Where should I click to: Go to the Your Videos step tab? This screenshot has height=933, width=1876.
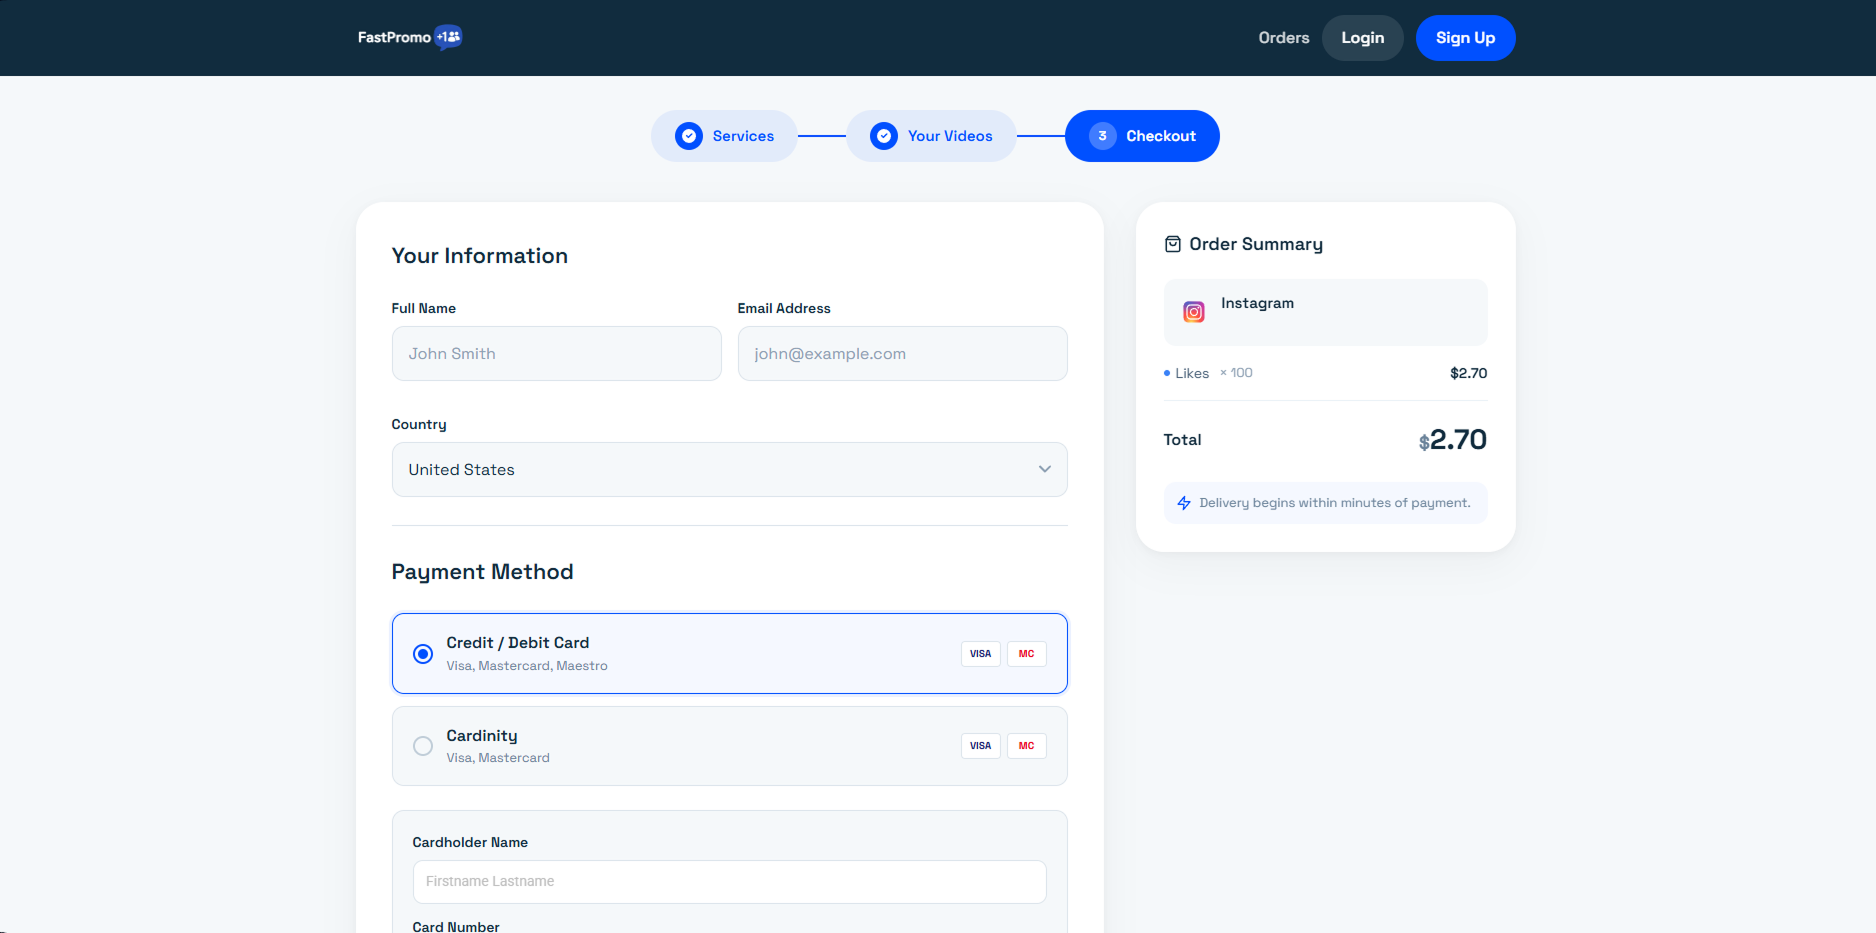tap(932, 136)
